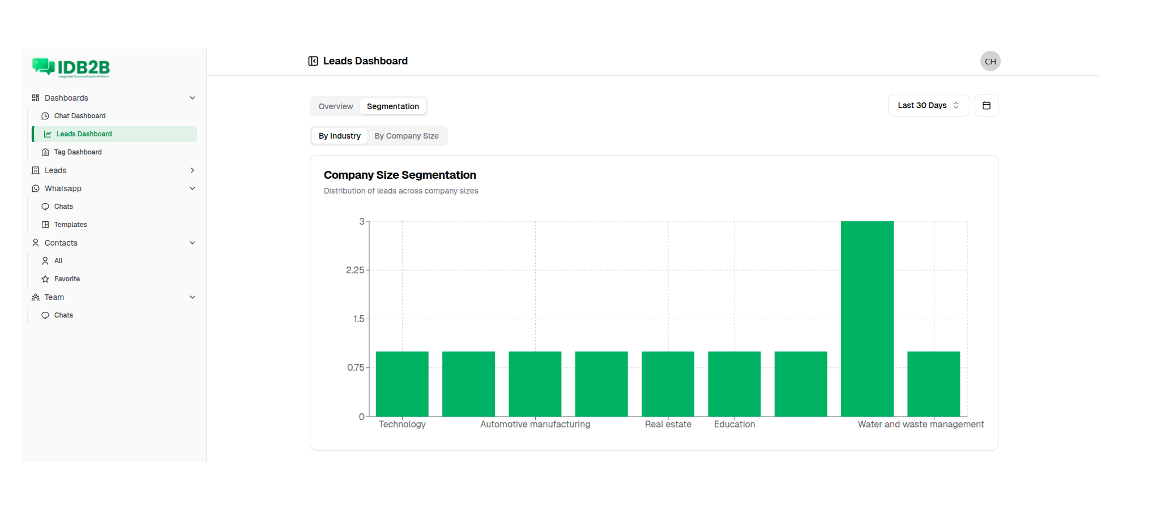Select the Segmentation tab
The width and height of the screenshot is (1150, 530).
(x=393, y=106)
